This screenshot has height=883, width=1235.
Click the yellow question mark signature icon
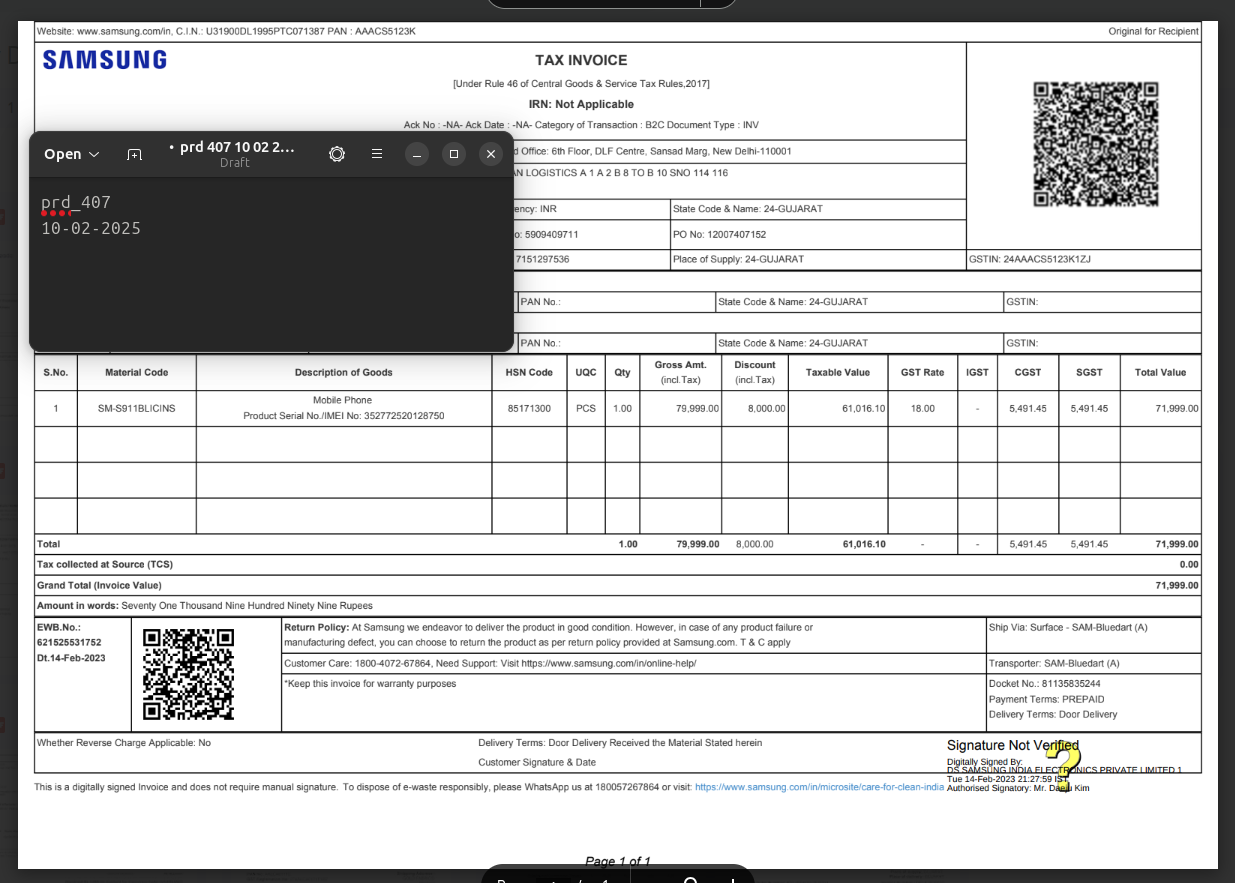pos(1064,762)
